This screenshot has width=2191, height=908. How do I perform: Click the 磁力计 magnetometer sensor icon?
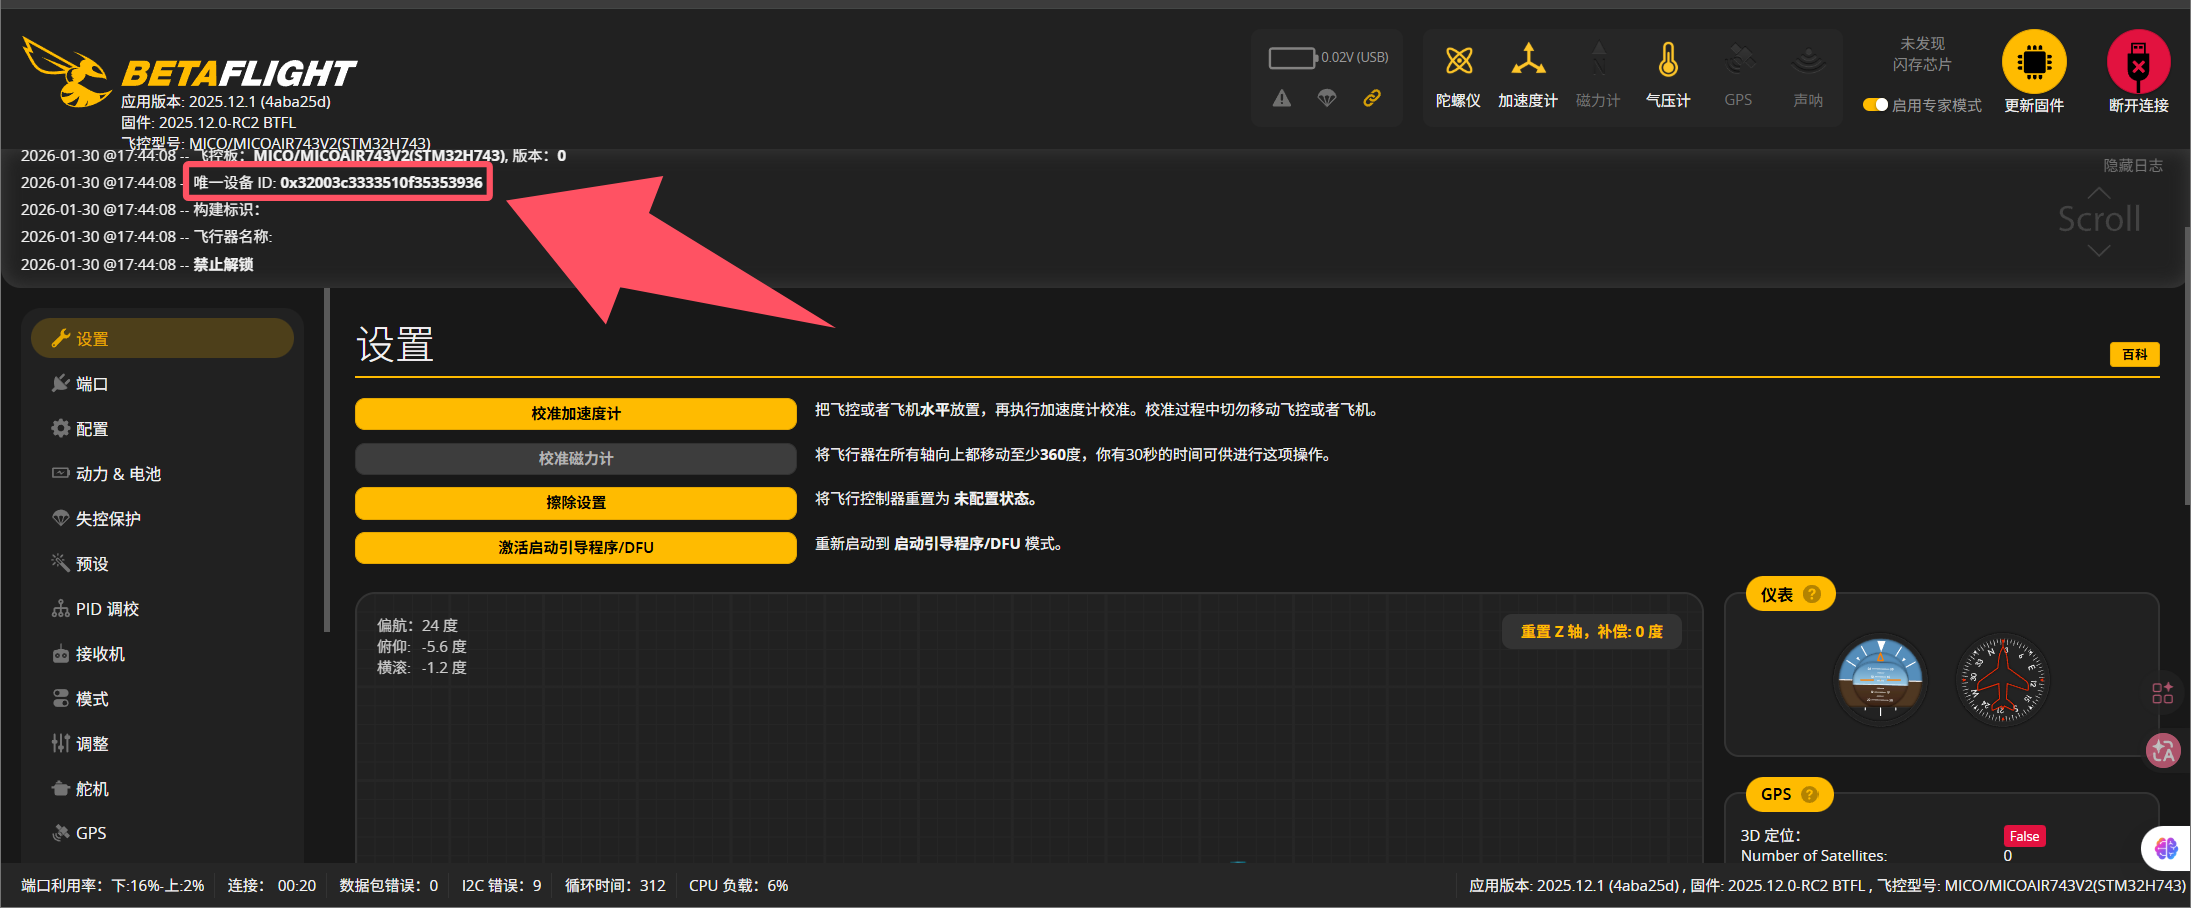click(1598, 61)
